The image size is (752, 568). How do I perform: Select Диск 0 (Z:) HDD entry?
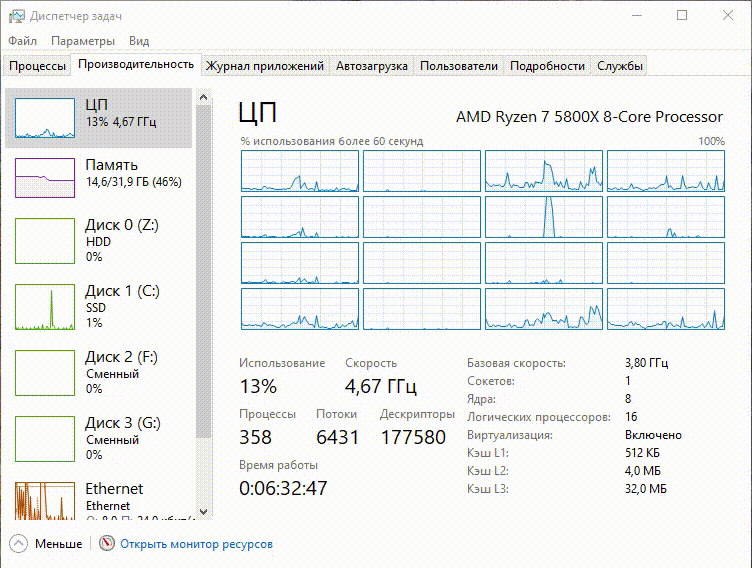pyautogui.click(x=98, y=241)
